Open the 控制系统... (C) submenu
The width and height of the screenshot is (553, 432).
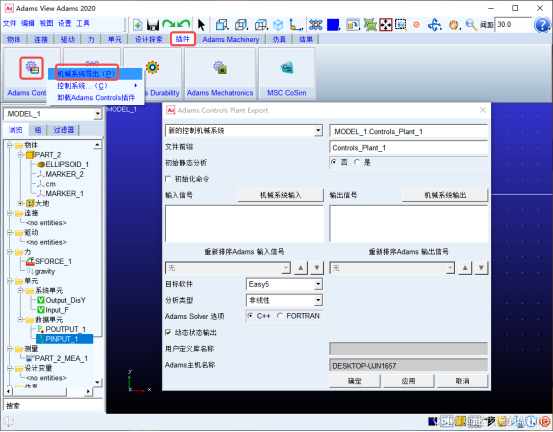coord(95,86)
